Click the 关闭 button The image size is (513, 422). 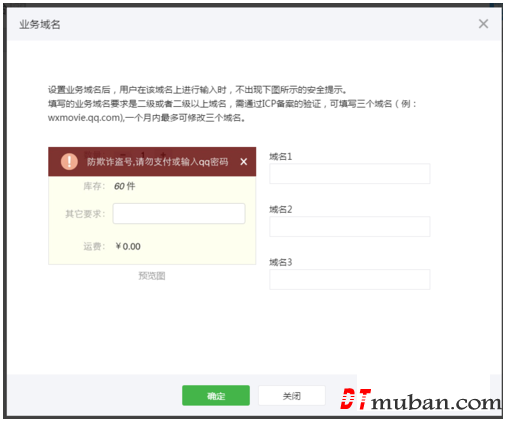pyautogui.click(x=292, y=395)
